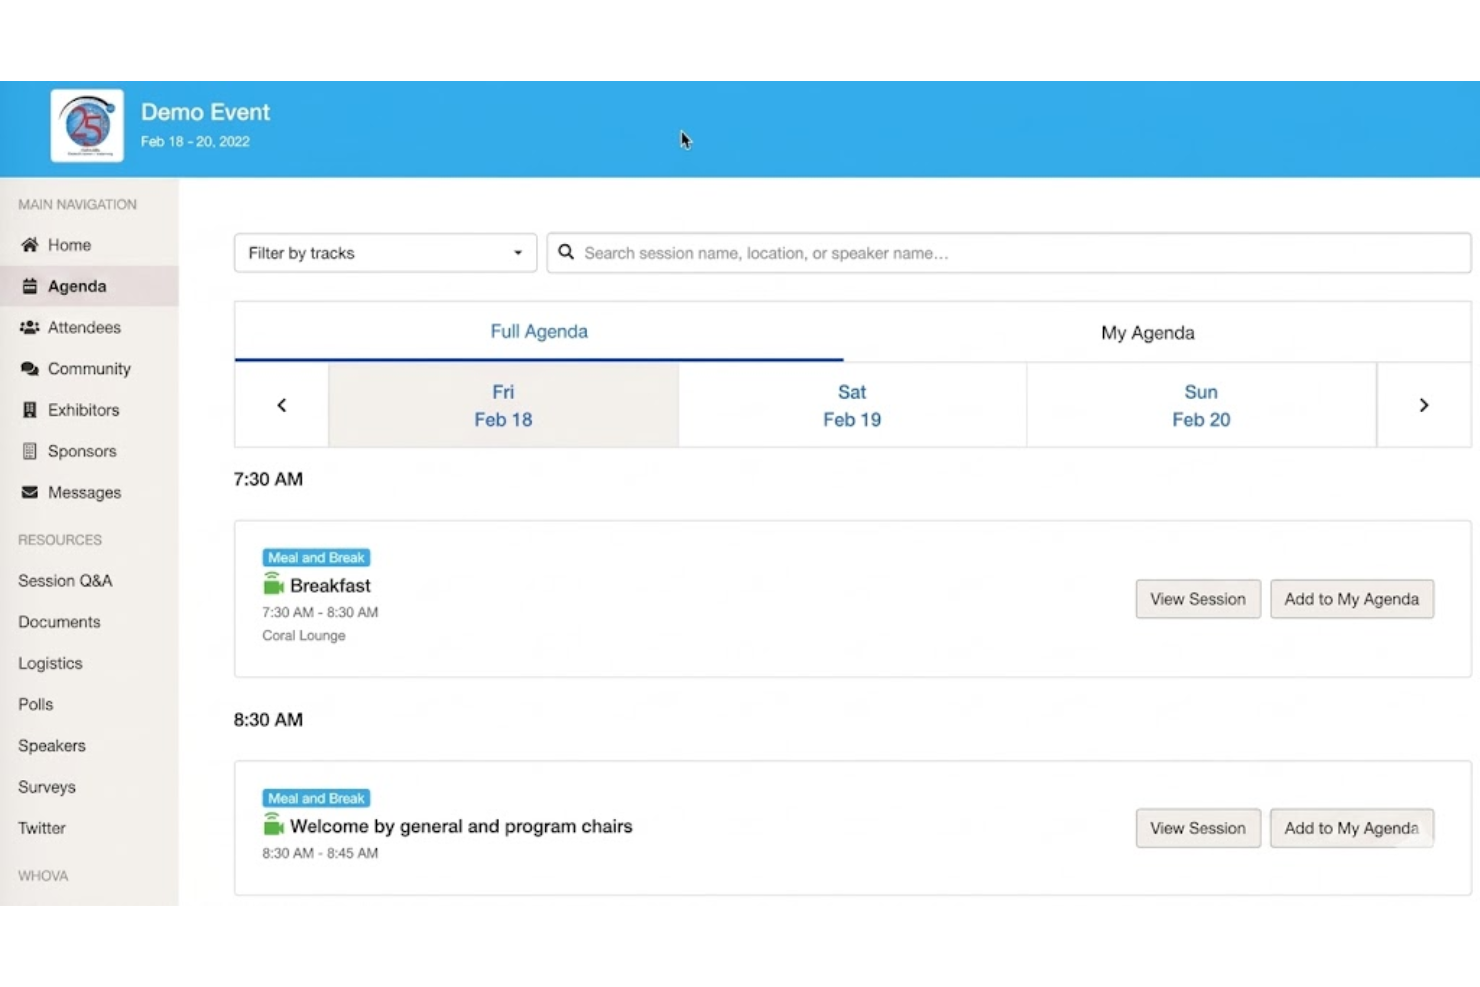Screen dimensions: 1480x987
Task: Click the left chevron to view earlier dates
Action: click(x=281, y=404)
